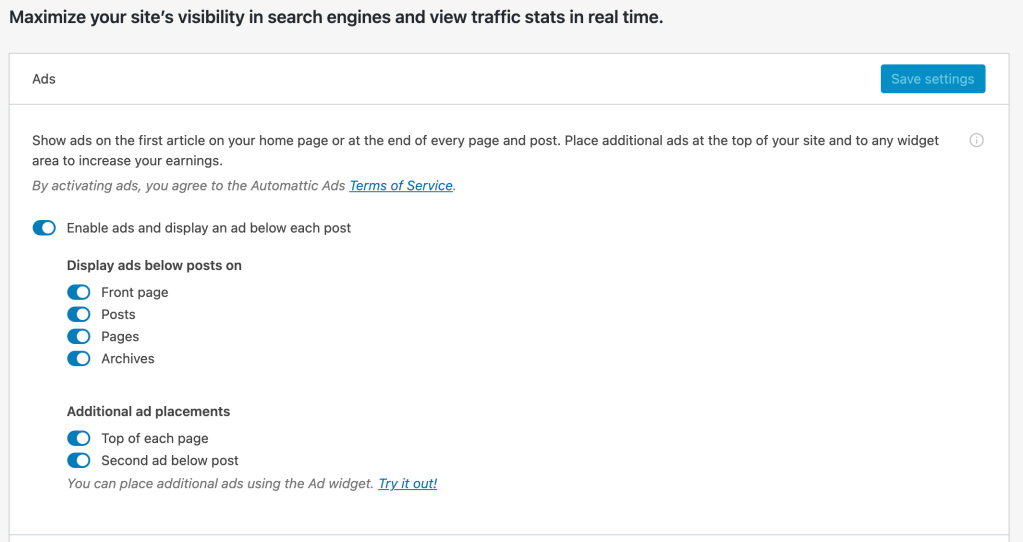This screenshot has height=542, width=1023.
Task: Turn off 'Top of each page' switch
Action: [79, 439]
